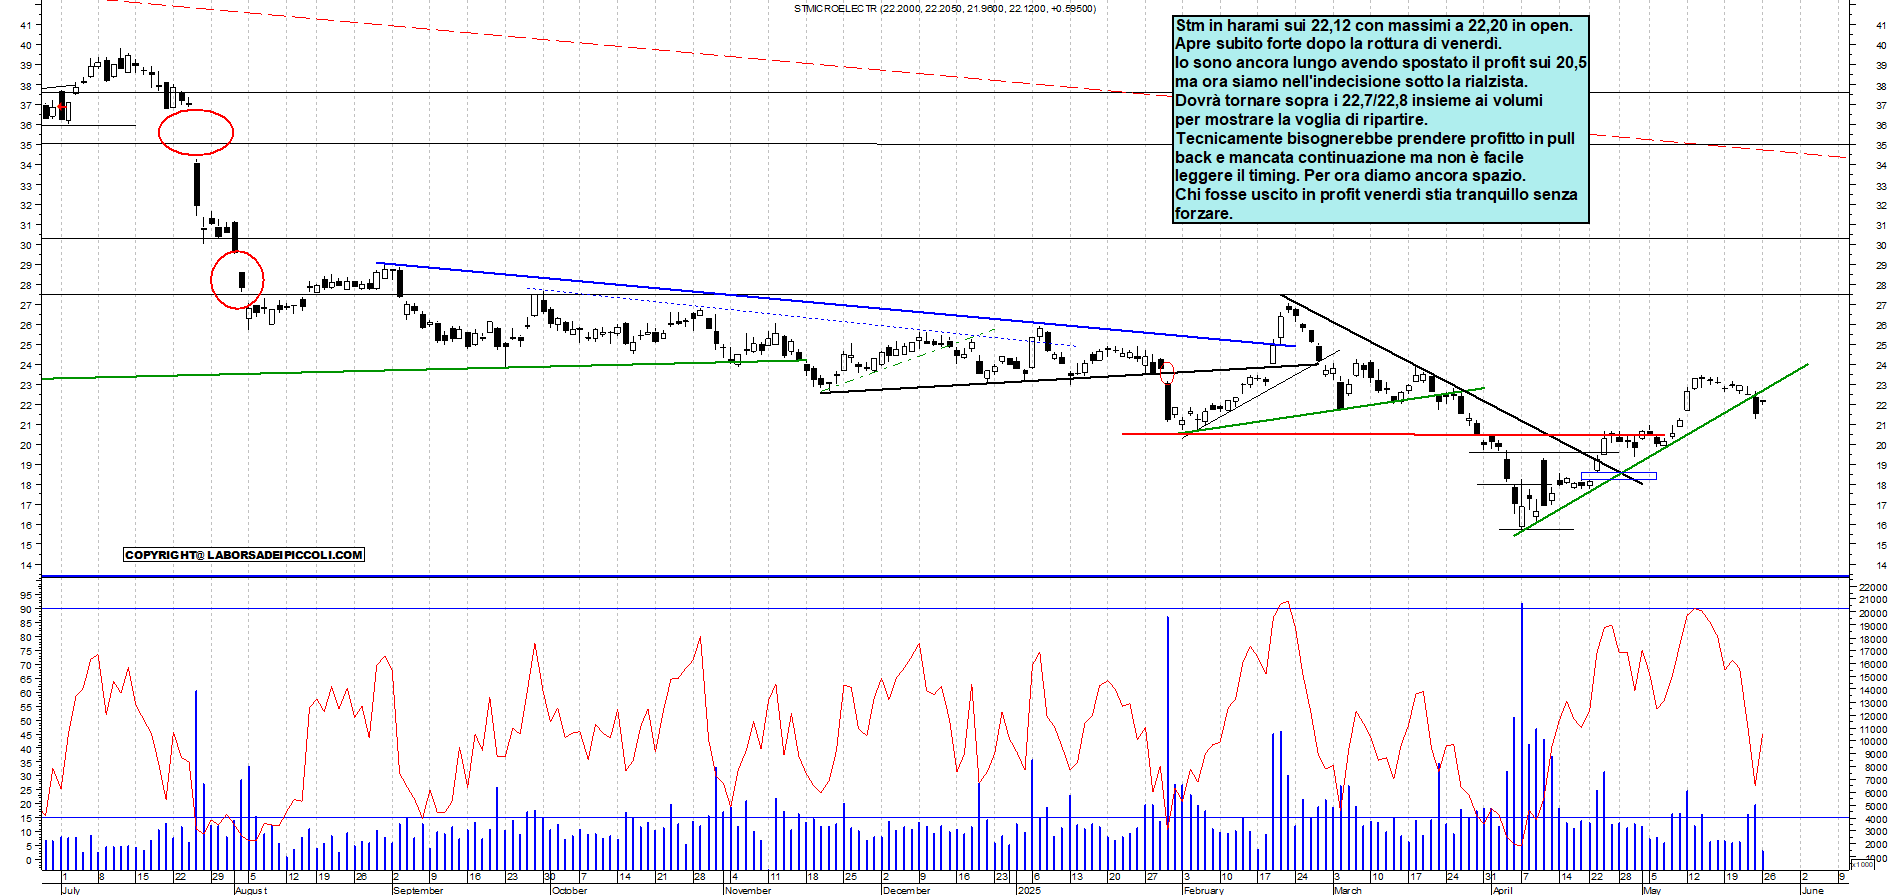Screen dimensions: 1890x895
Task: Click the 2025 year label on axis
Action: (x=1028, y=889)
